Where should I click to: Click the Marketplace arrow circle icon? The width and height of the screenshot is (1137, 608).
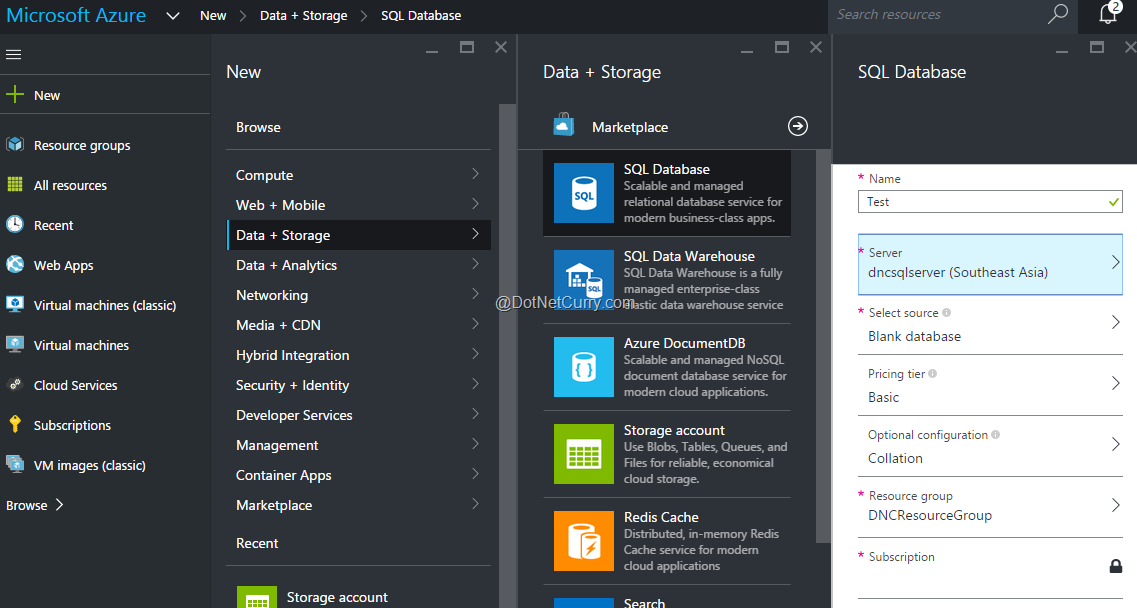pyautogui.click(x=798, y=126)
